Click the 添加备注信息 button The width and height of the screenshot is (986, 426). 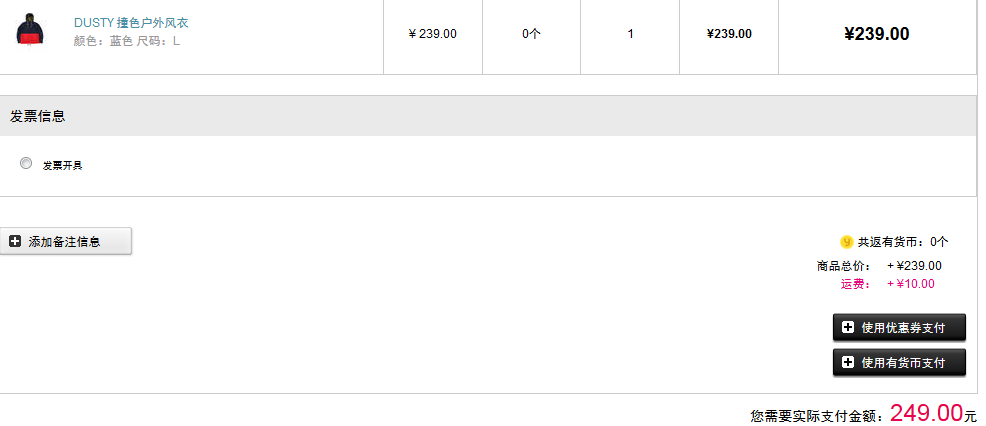point(65,242)
